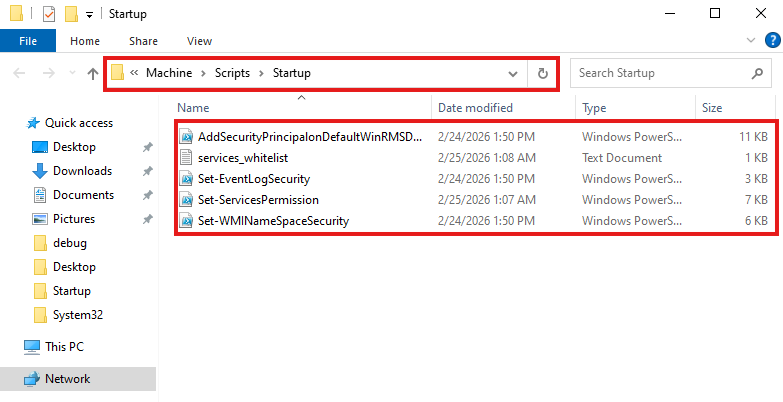Image resolution: width=783 pixels, height=402 pixels.
Task: Select This PC in navigation pane
Action: point(66,346)
